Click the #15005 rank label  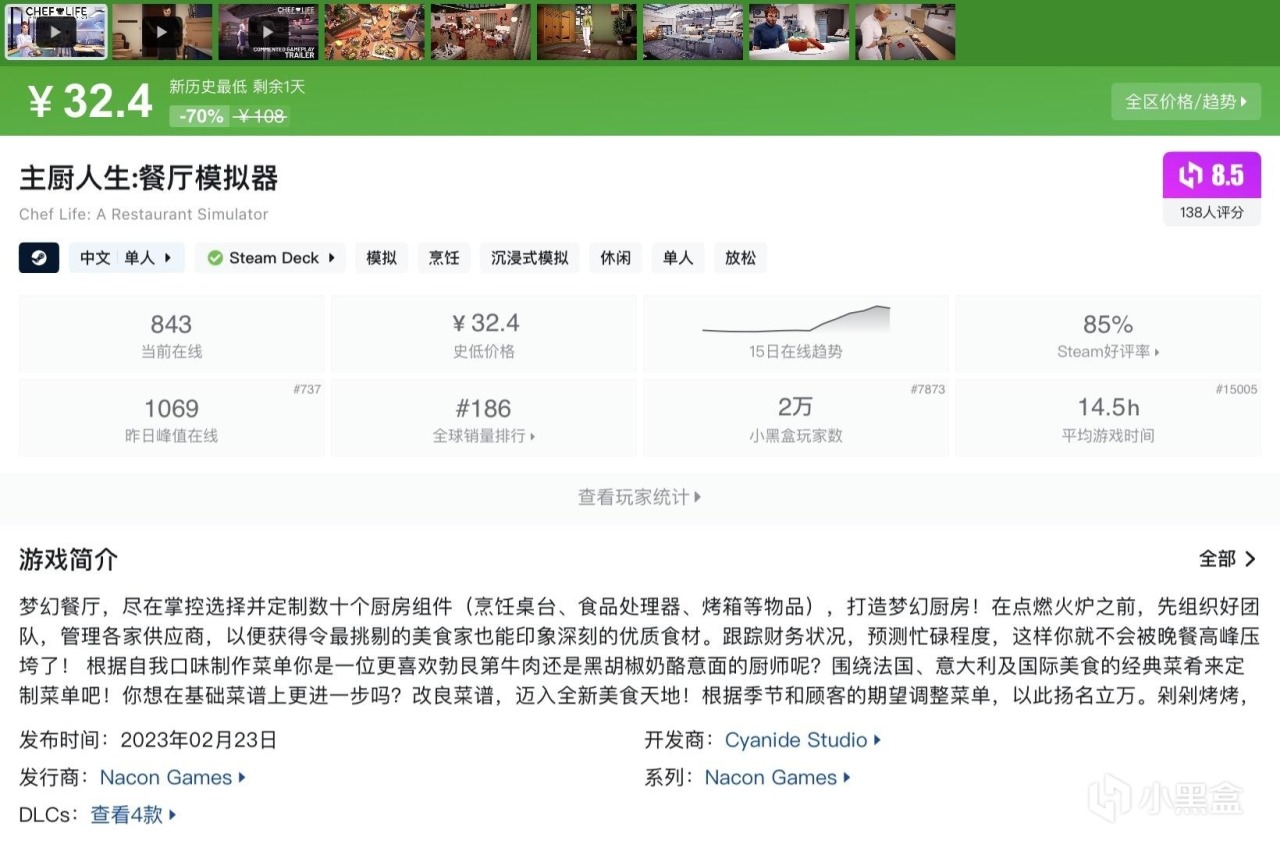click(x=1237, y=389)
